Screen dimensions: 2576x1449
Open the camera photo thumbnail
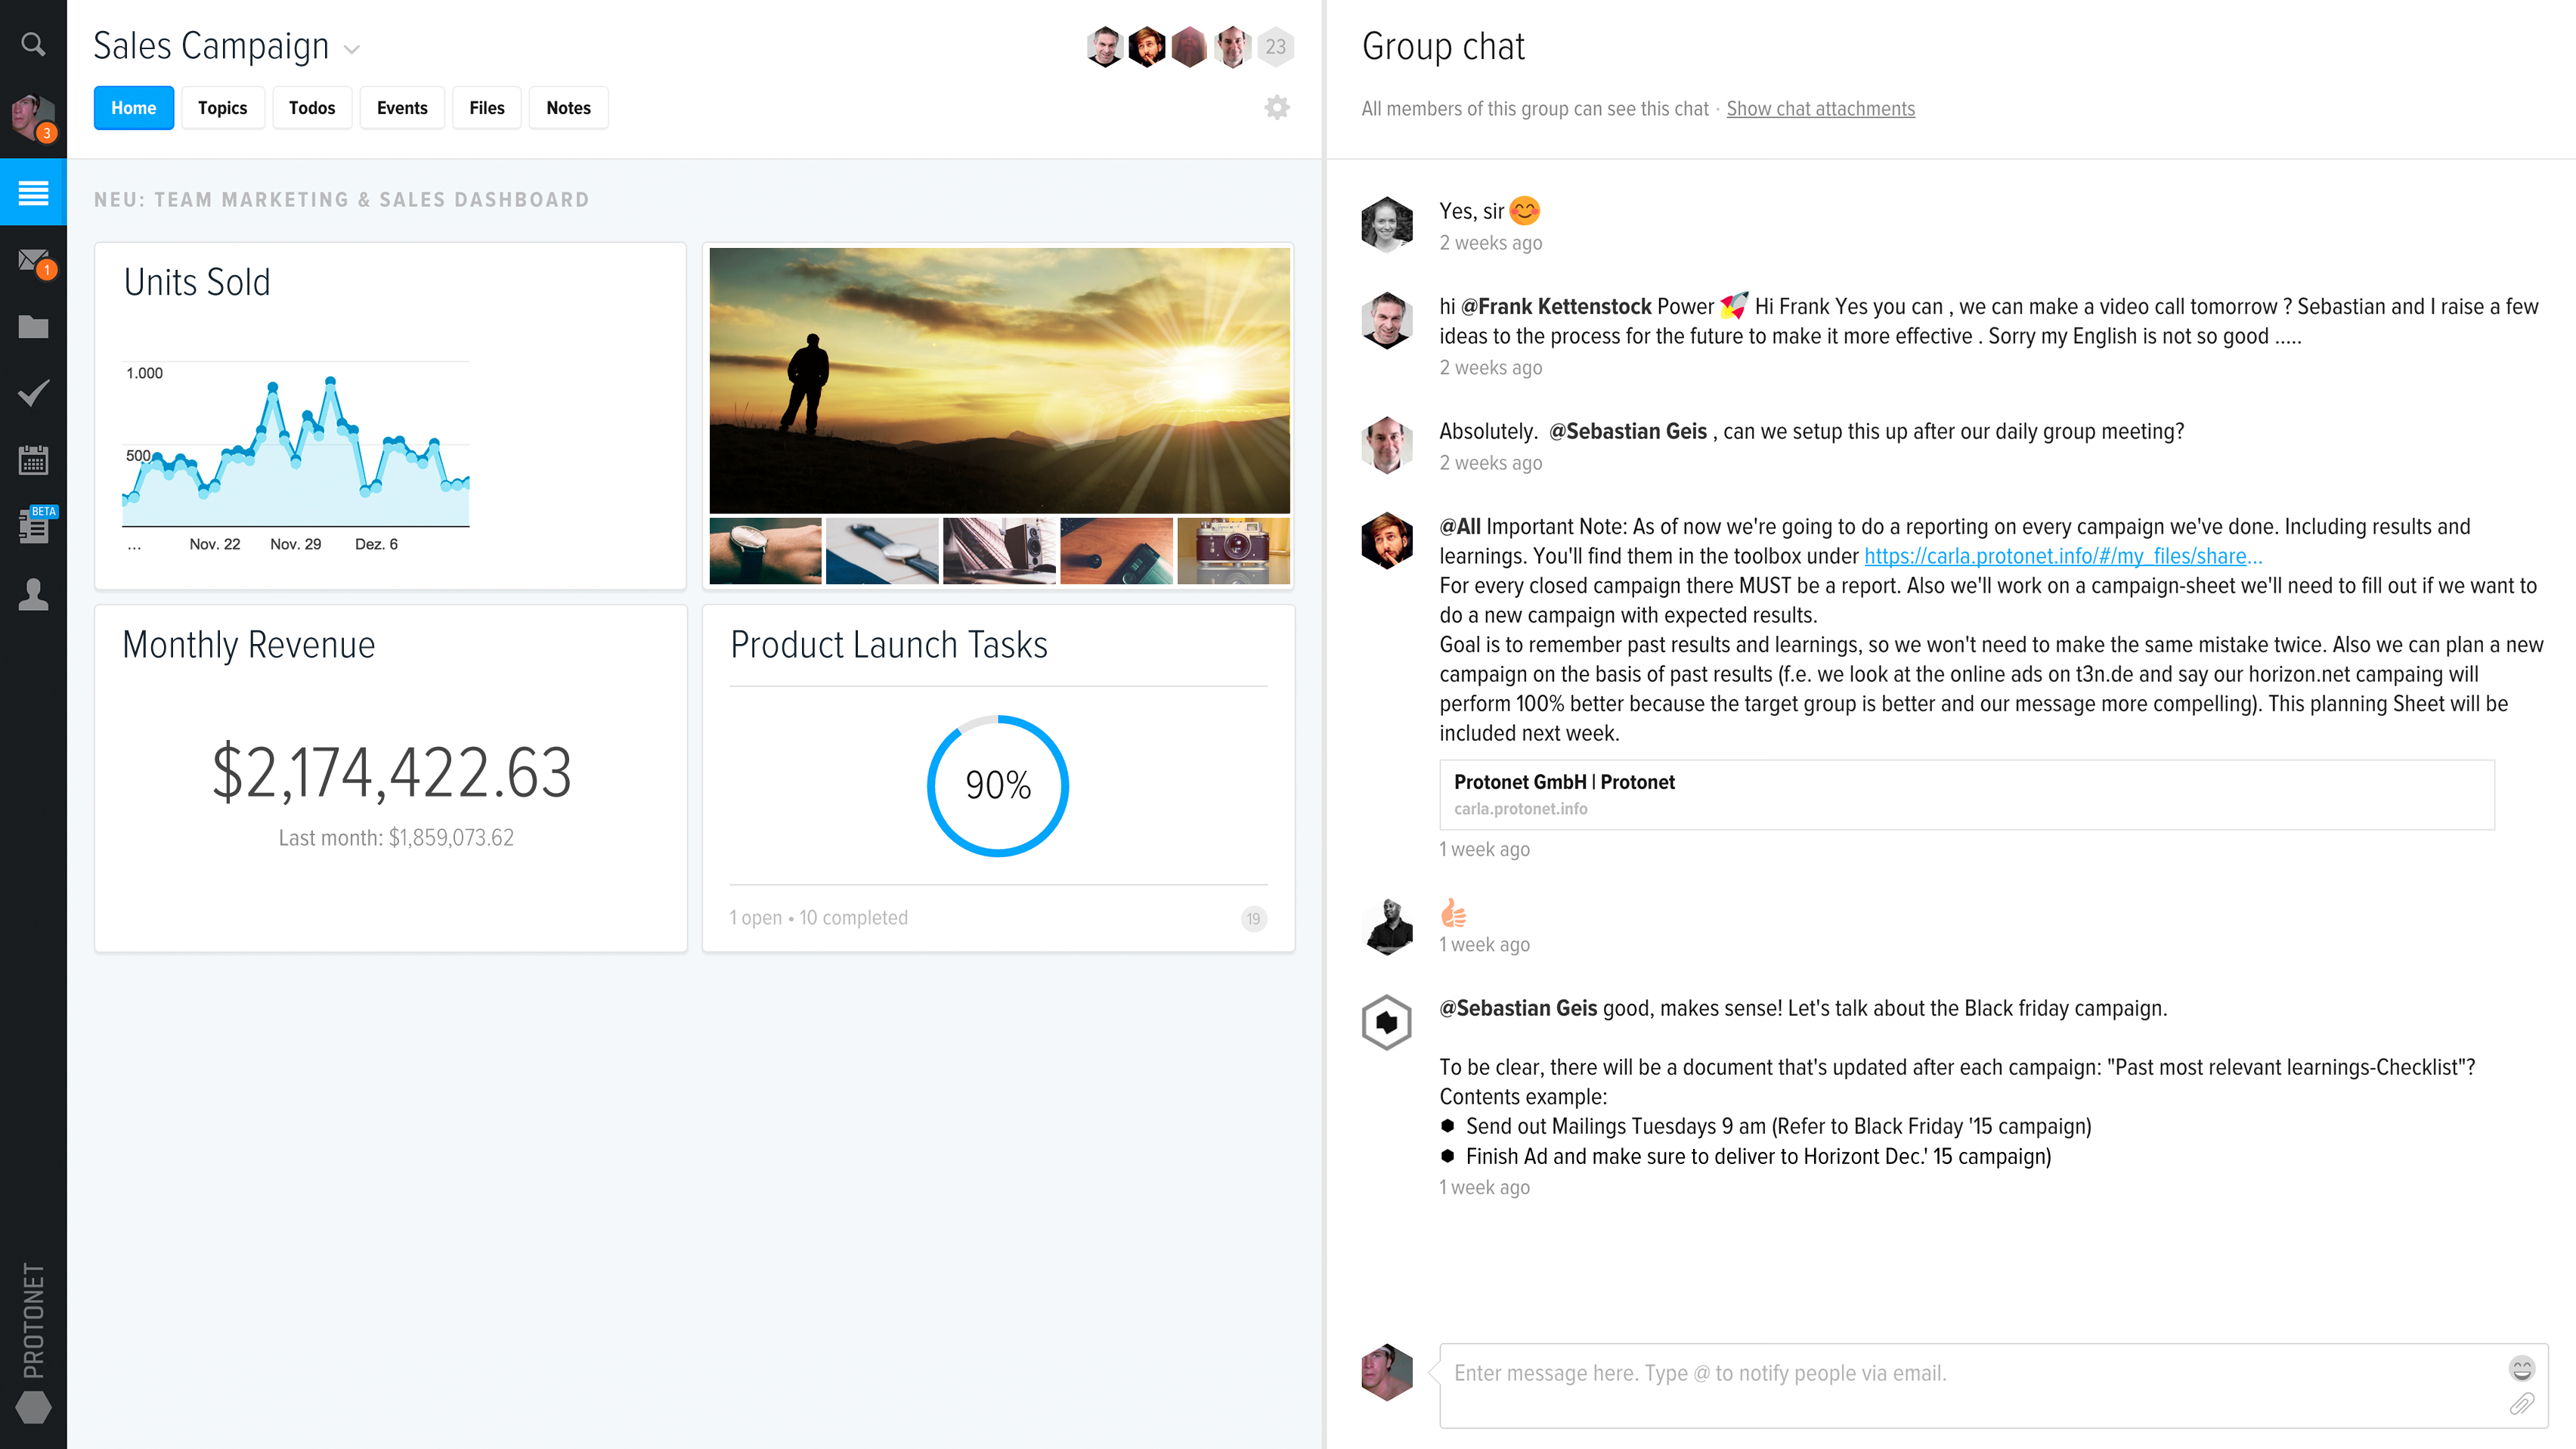pyautogui.click(x=1233, y=551)
